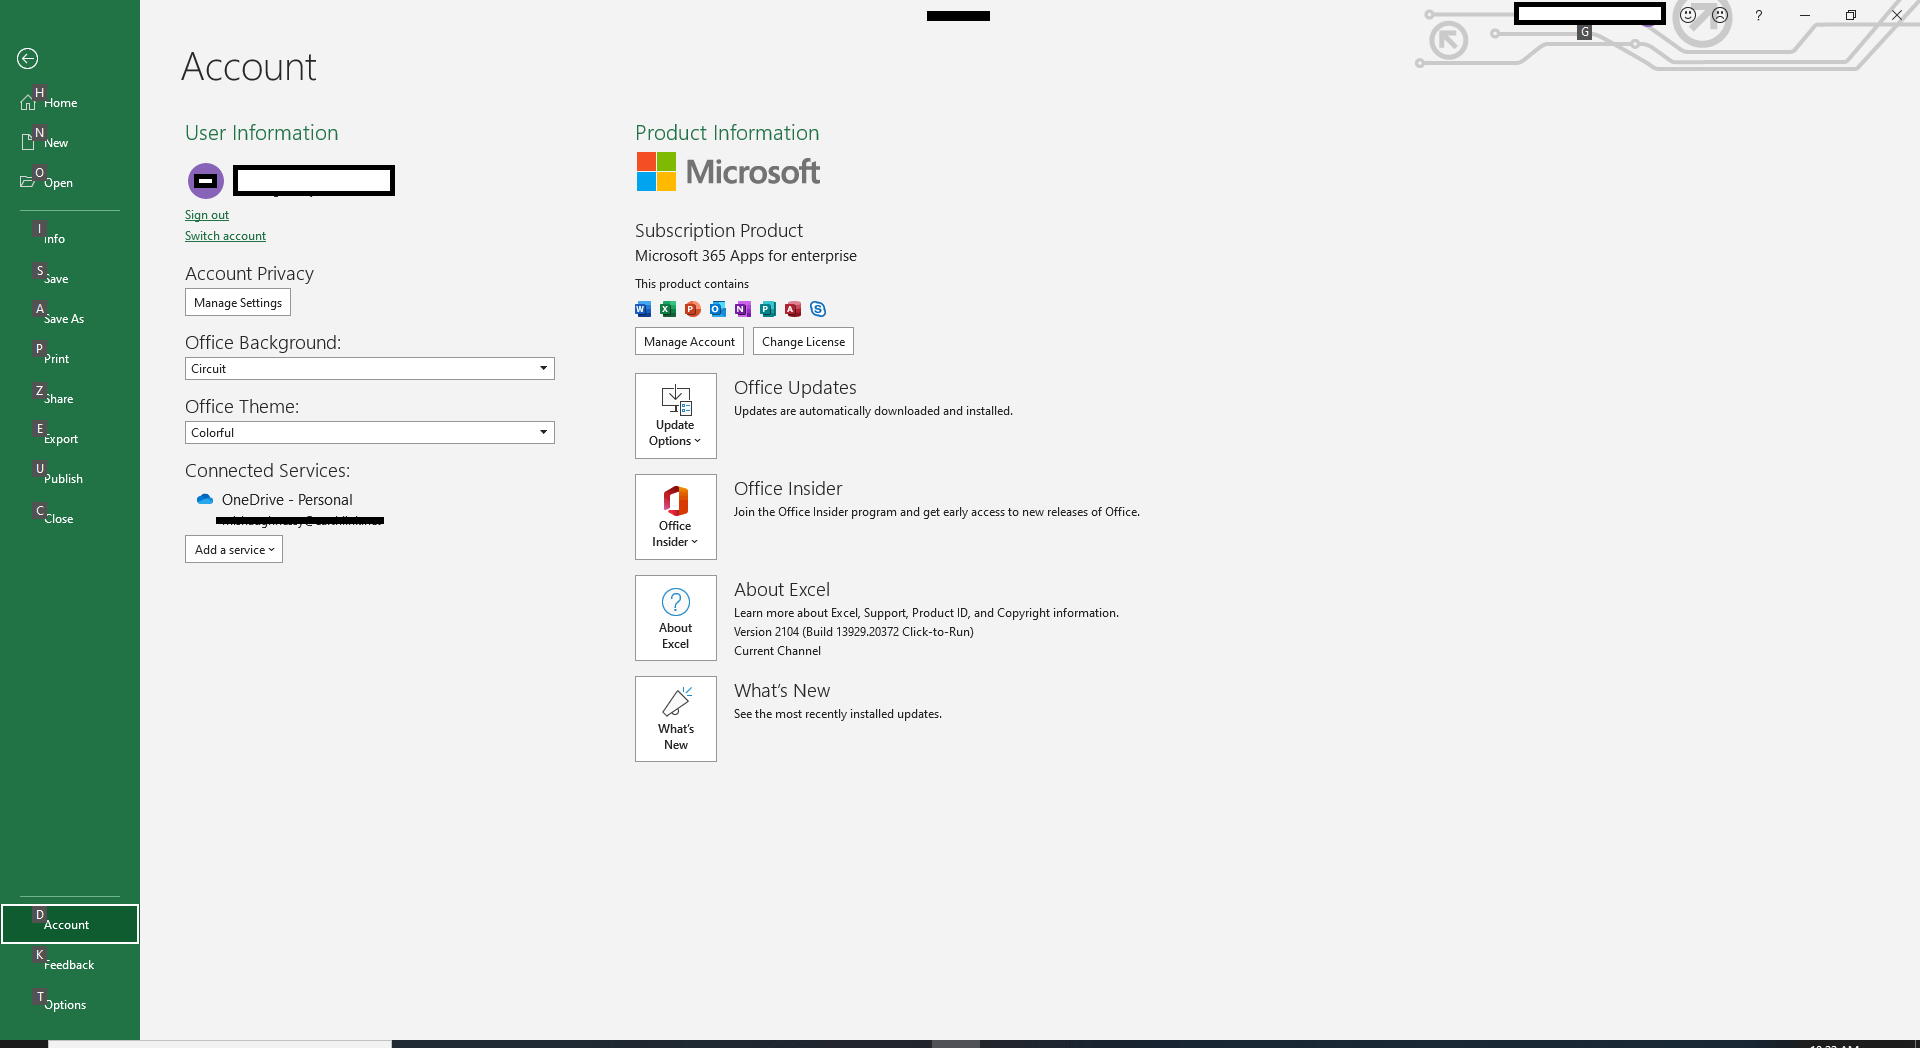Open the Feedback page
Image resolution: width=1920 pixels, height=1048 pixels.
(70, 964)
